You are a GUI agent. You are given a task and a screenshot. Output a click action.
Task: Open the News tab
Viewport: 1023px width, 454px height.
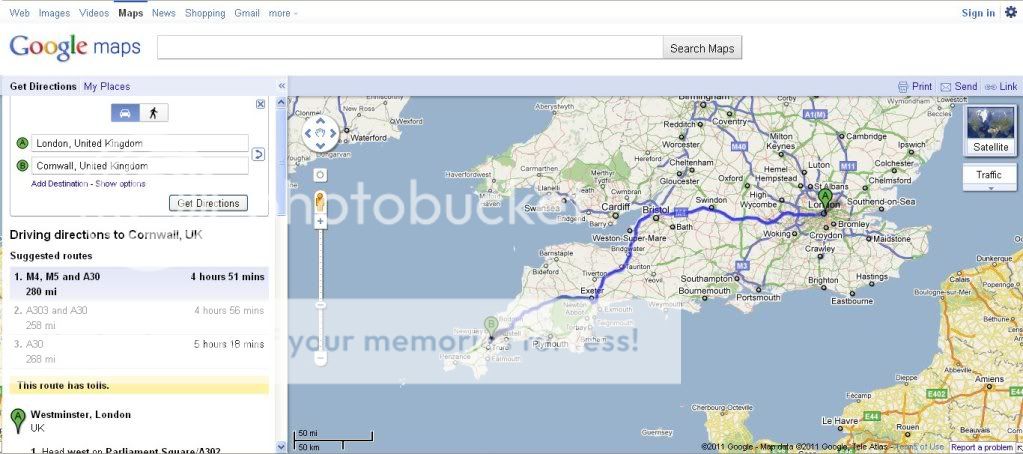coord(164,13)
